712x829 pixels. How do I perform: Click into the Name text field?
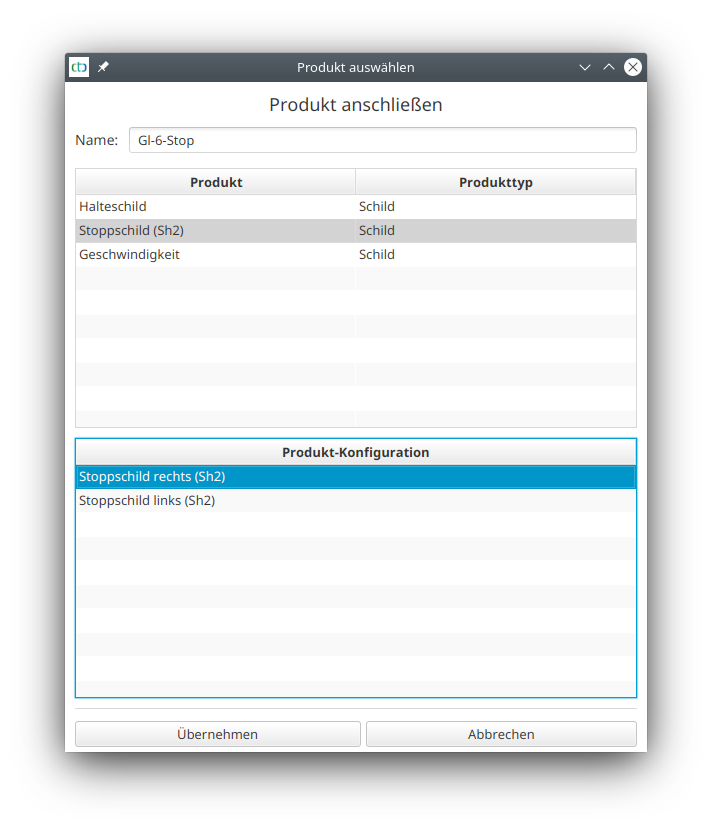[x=382, y=140]
